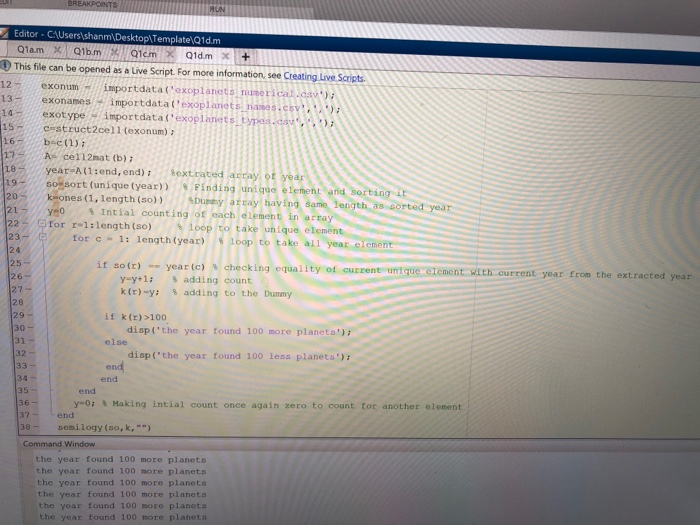Click the 'extrated array of year' comment
The width and height of the screenshot is (700, 525).
pyautogui.click(x=238, y=175)
